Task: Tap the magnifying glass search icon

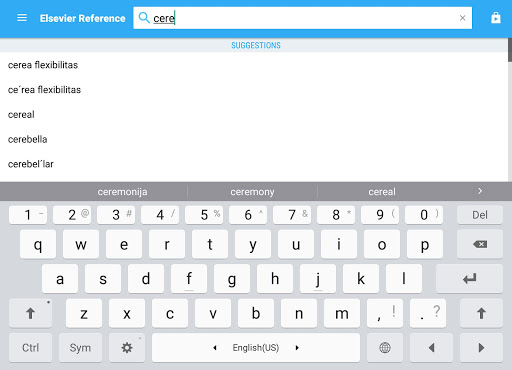Action: [x=144, y=18]
